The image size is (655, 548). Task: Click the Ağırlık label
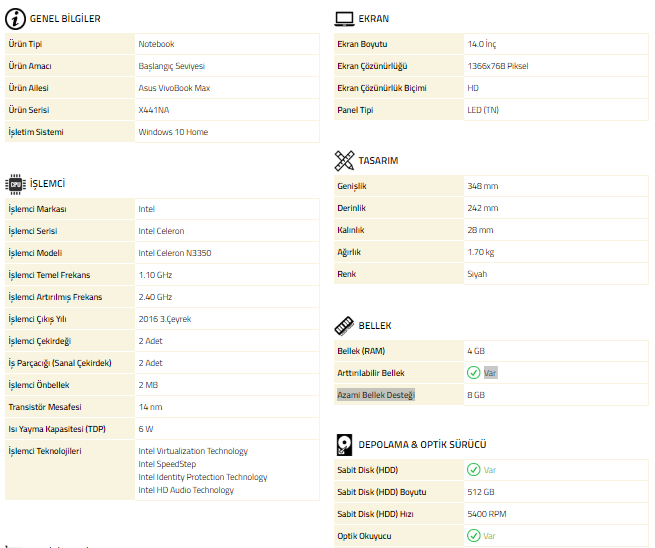pyautogui.click(x=349, y=252)
